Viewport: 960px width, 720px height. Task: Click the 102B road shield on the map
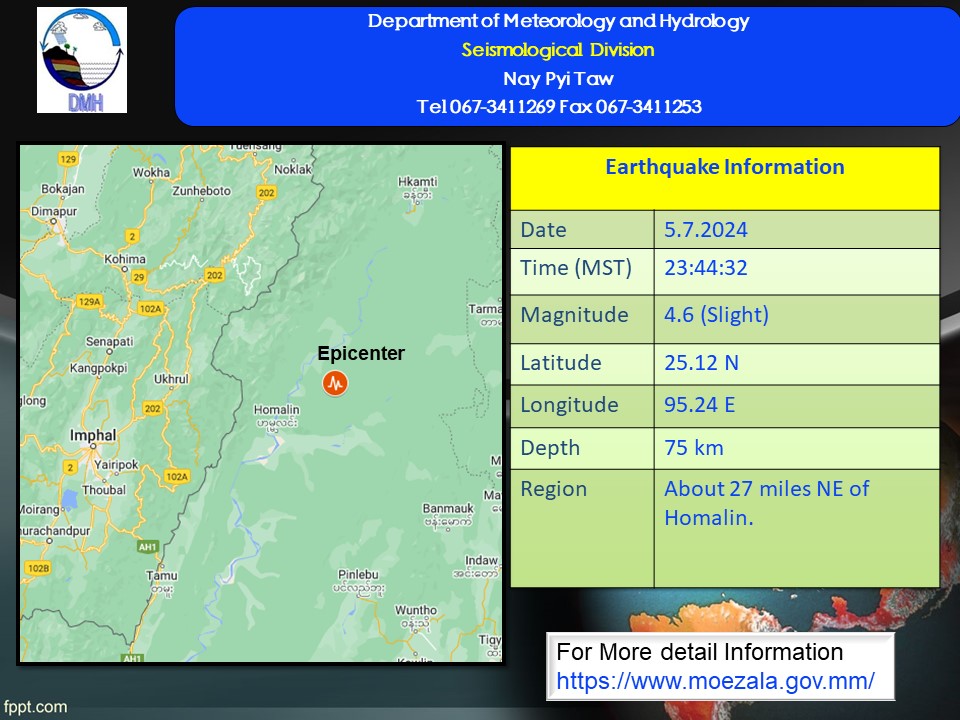(38, 568)
